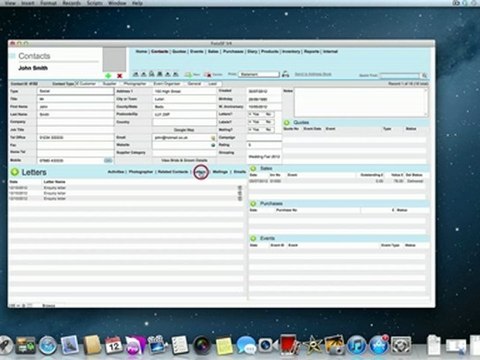Open System Preferences from the Dock

point(401,346)
